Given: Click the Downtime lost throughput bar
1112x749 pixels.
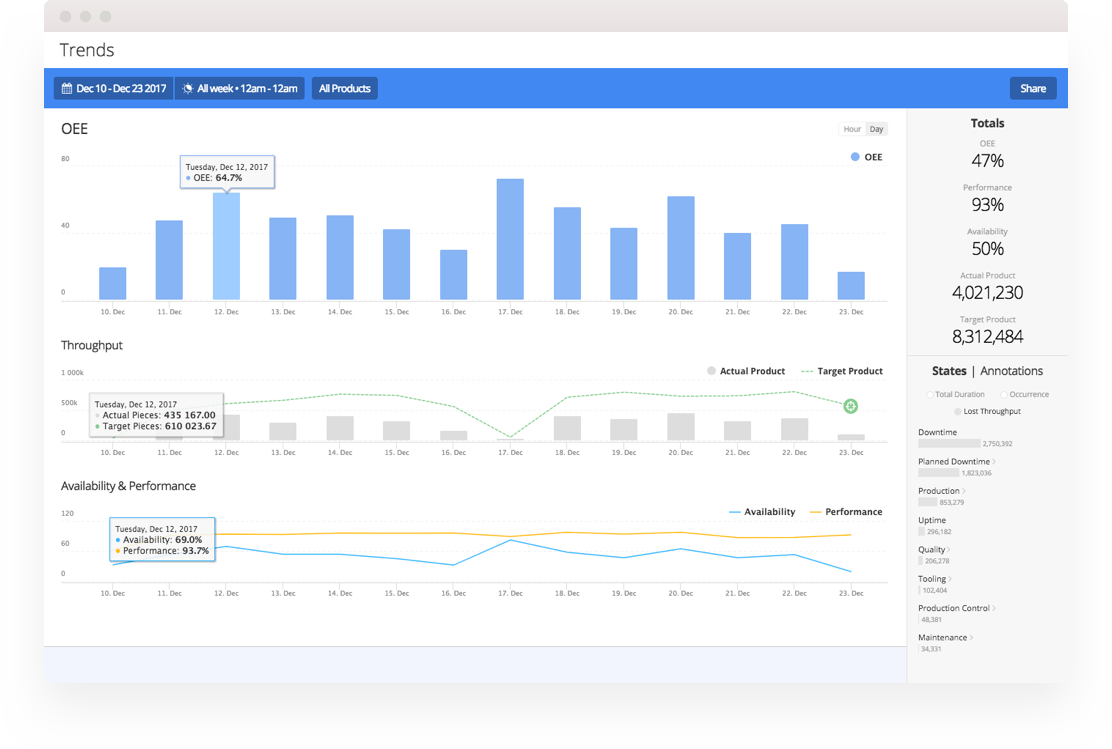Looking at the screenshot, I should pos(949,443).
